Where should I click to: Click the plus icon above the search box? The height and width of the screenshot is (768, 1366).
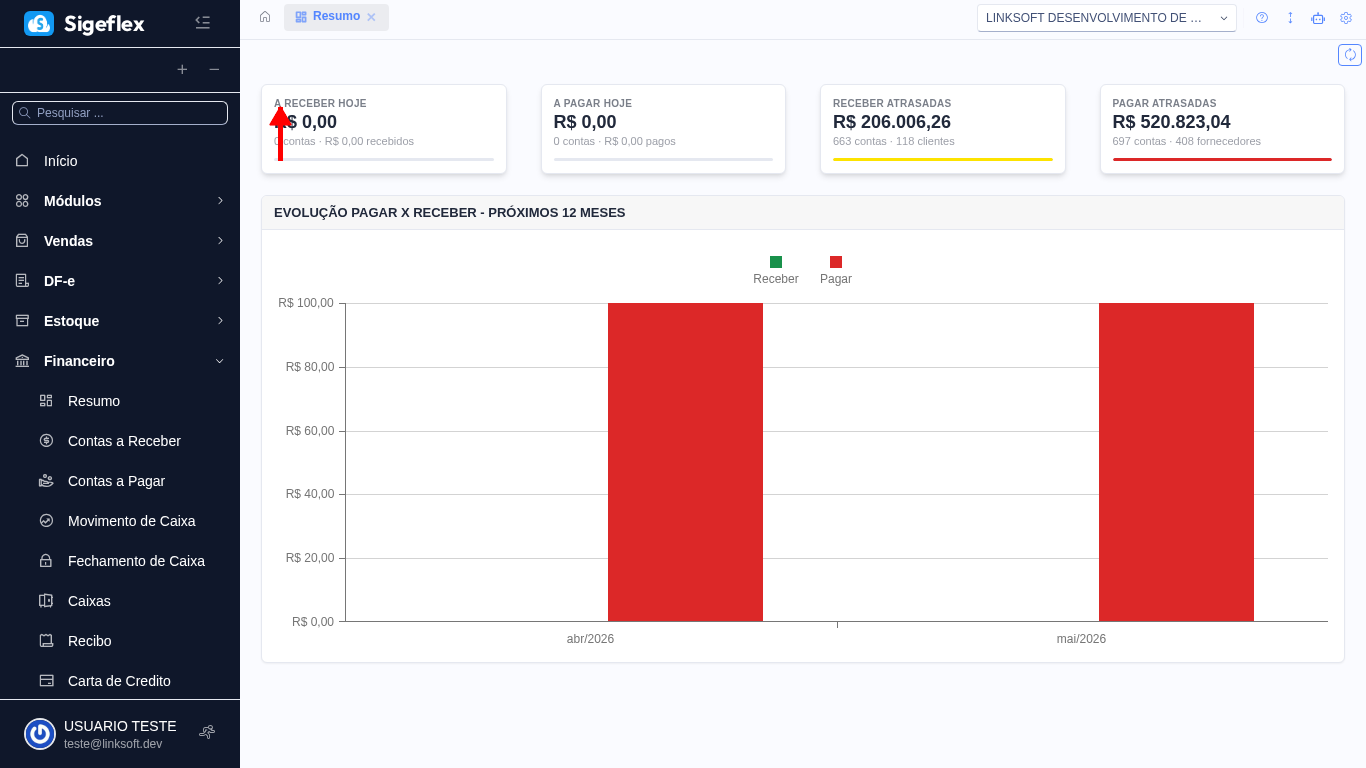[182, 70]
